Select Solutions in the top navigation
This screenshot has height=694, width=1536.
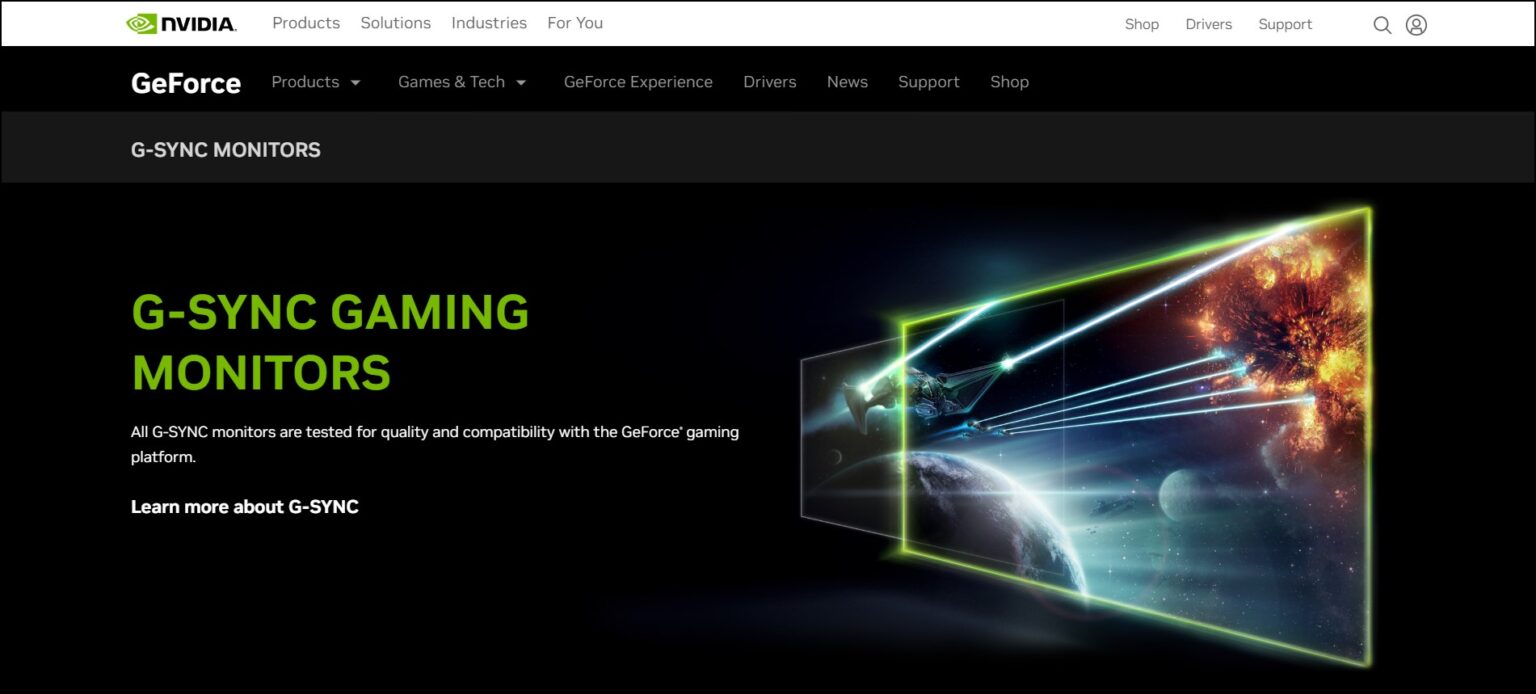point(396,22)
